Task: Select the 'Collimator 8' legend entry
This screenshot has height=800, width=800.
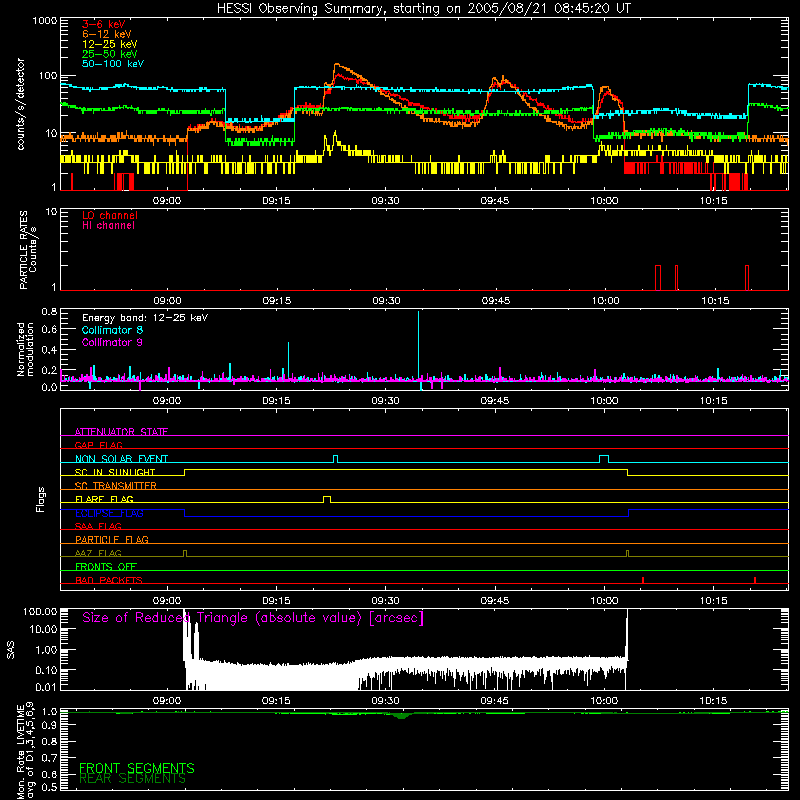Action: click(x=112, y=330)
